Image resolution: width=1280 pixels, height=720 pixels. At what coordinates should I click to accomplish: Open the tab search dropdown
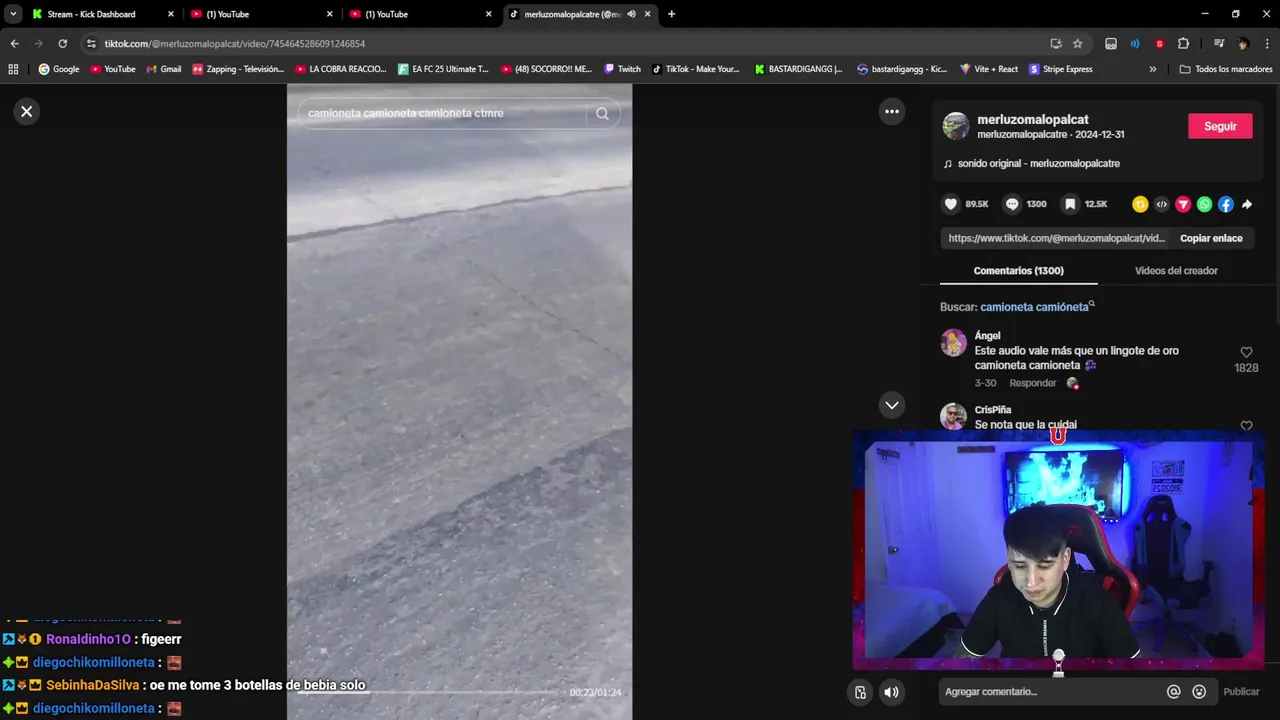click(x=13, y=14)
